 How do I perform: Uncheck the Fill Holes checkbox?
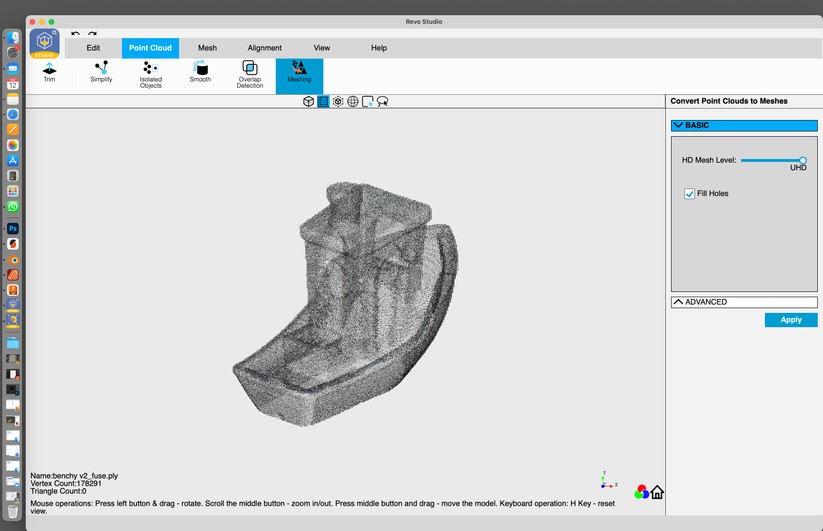689,194
